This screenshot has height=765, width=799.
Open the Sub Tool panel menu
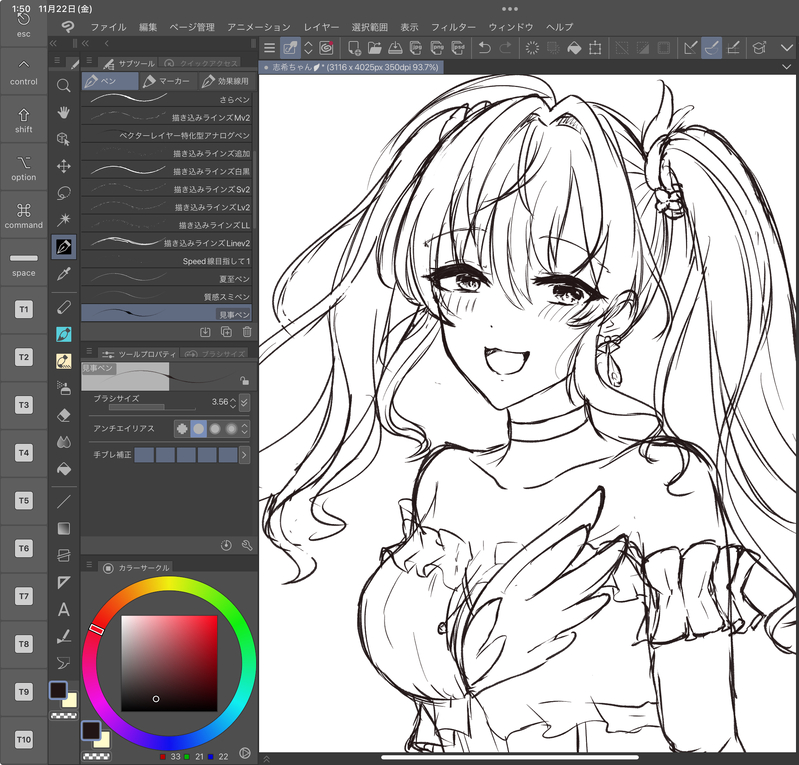[x=89, y=61]
